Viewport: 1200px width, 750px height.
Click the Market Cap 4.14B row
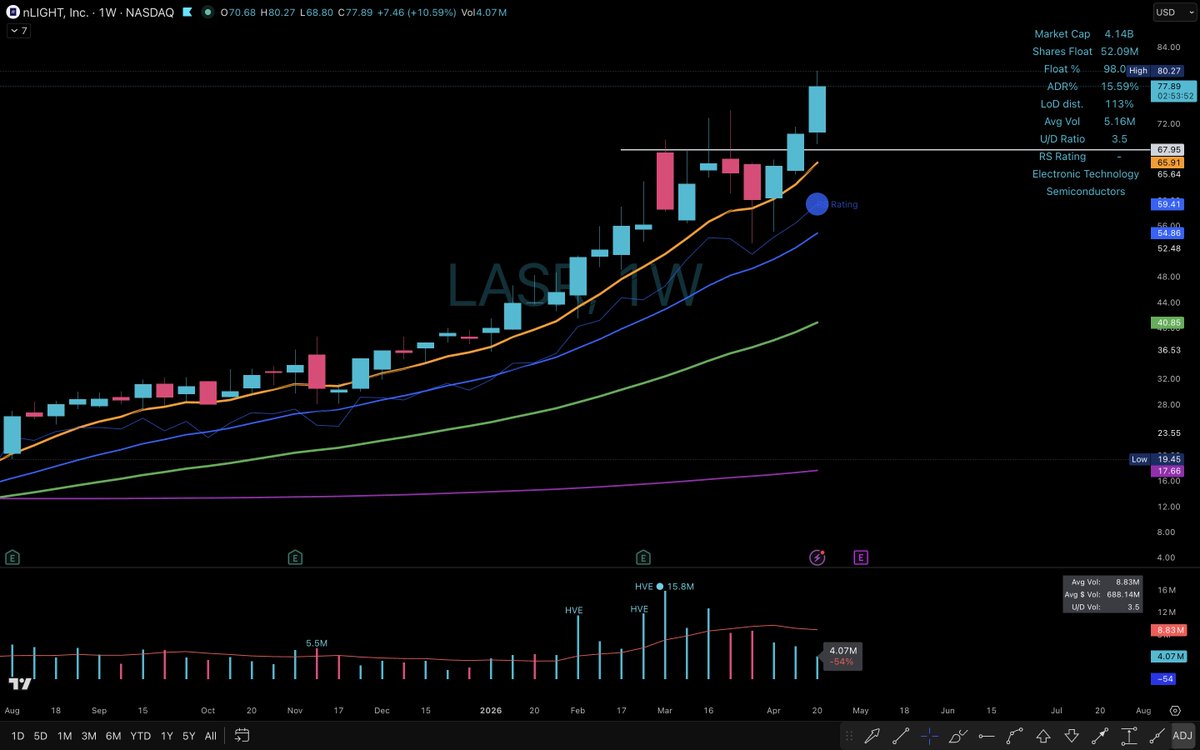1084,34
